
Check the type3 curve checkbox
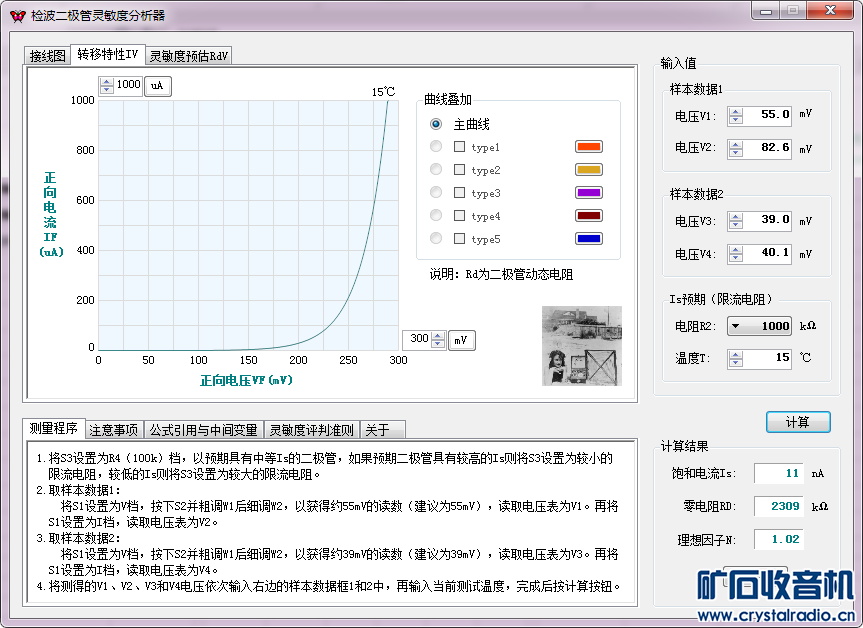460,192
